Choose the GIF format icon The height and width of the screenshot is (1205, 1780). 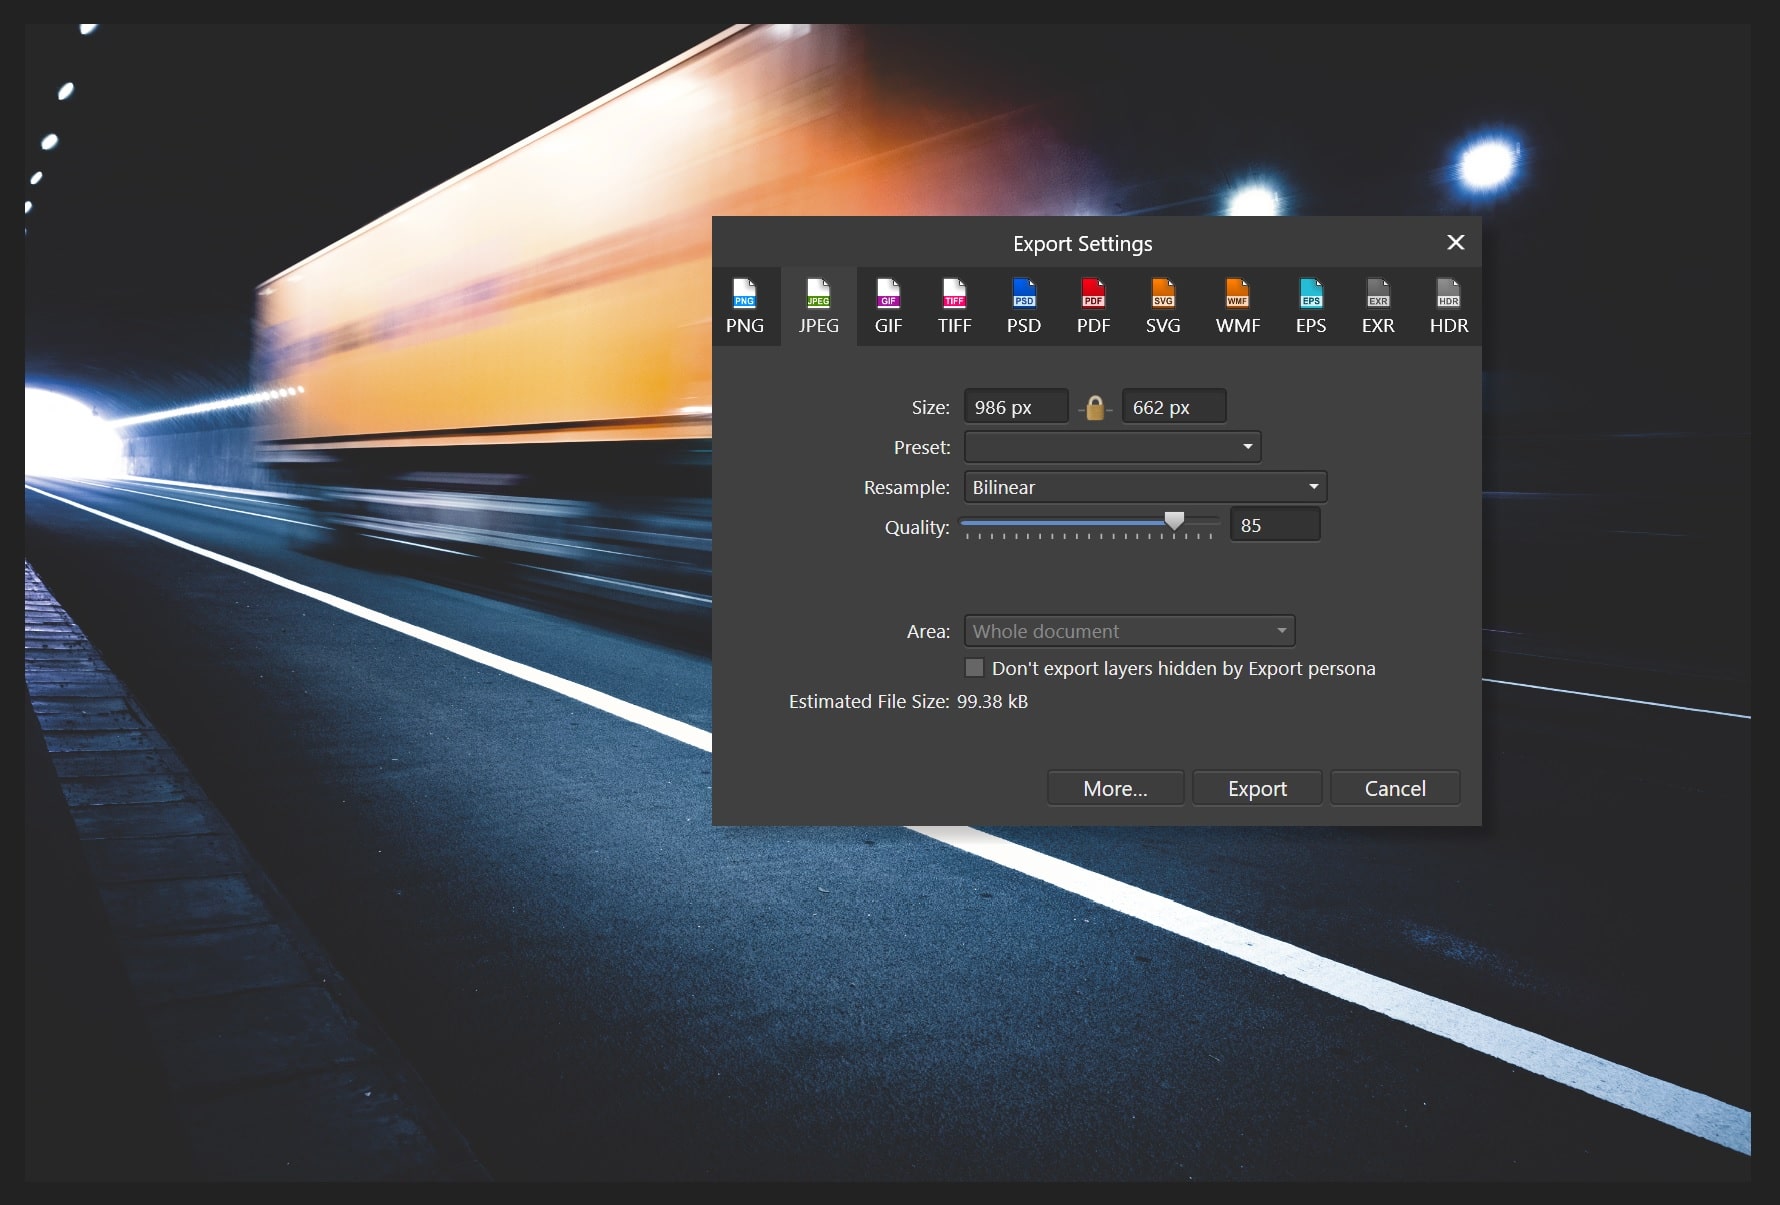point(888,306)
